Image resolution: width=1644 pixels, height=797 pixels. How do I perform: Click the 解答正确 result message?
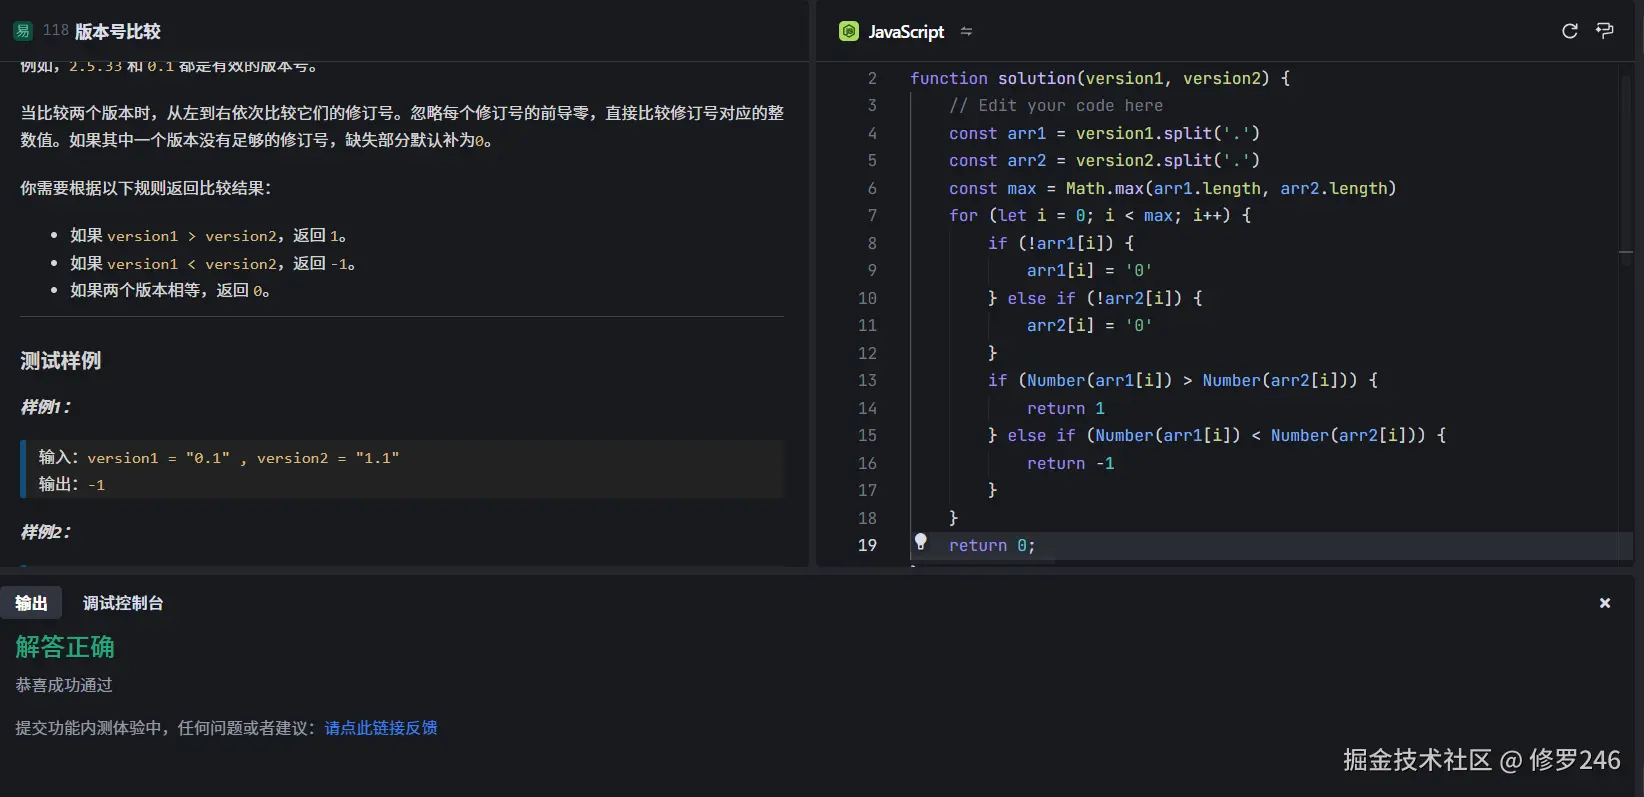pos(65,647)
